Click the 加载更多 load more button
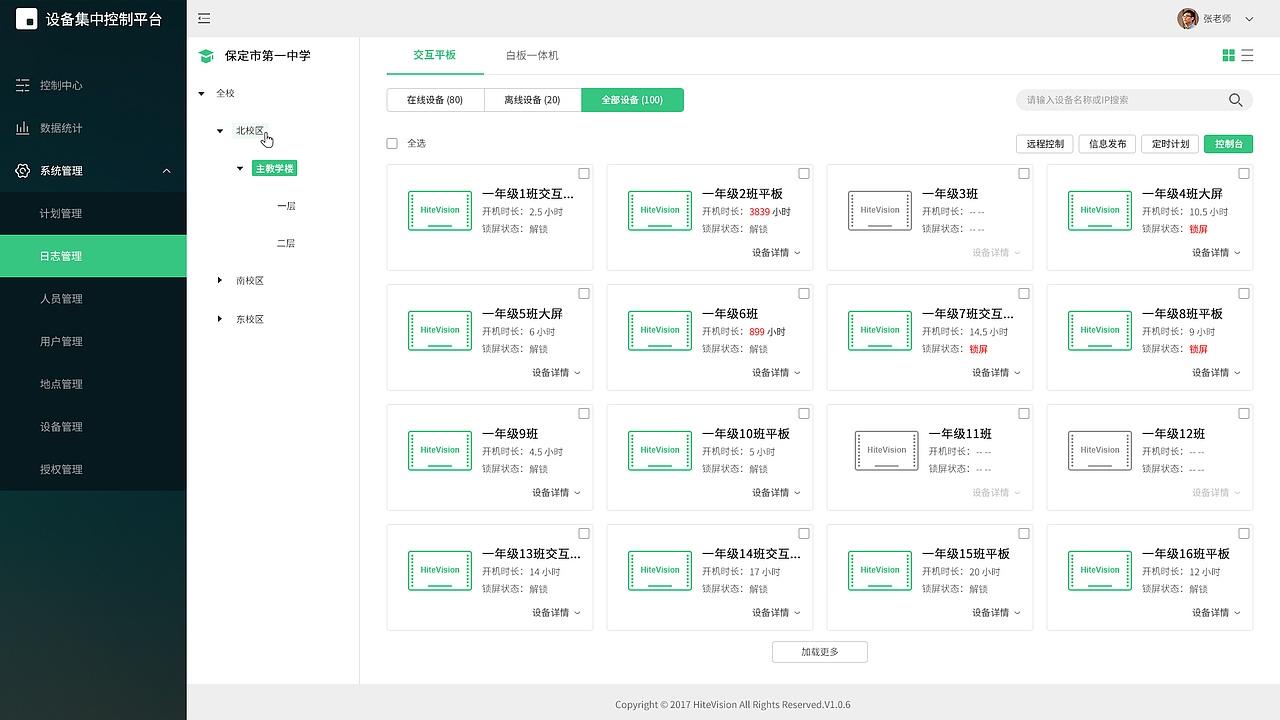 pyautogui.click(x=819, y=651)
